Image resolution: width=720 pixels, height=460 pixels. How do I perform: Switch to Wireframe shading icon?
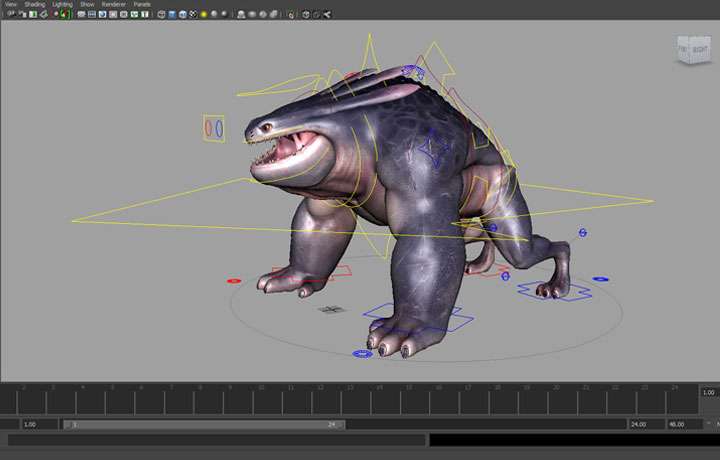[x=161, y=14]
